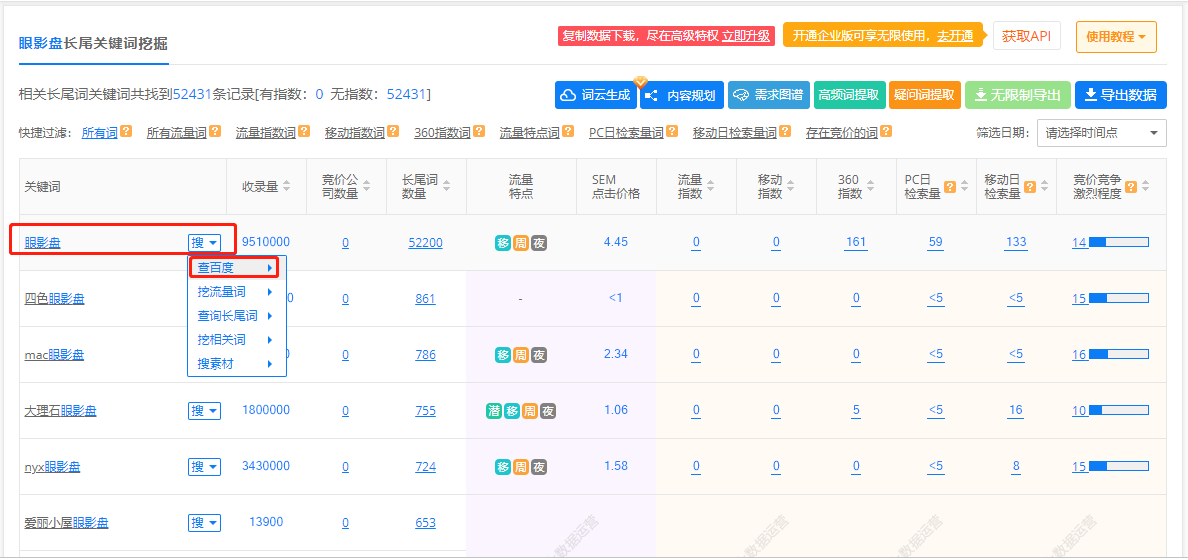The width and height of the screenshot is (1188, 560).
Task: Click the help icon next to 所有流量词
Action: 215,131
